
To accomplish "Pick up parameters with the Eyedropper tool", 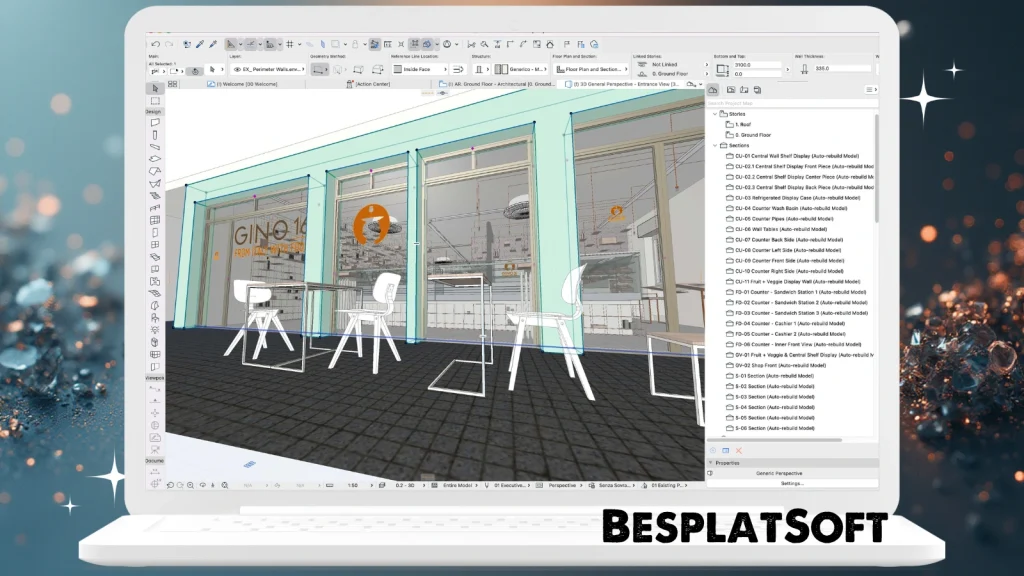I will [x=200, y=42].
